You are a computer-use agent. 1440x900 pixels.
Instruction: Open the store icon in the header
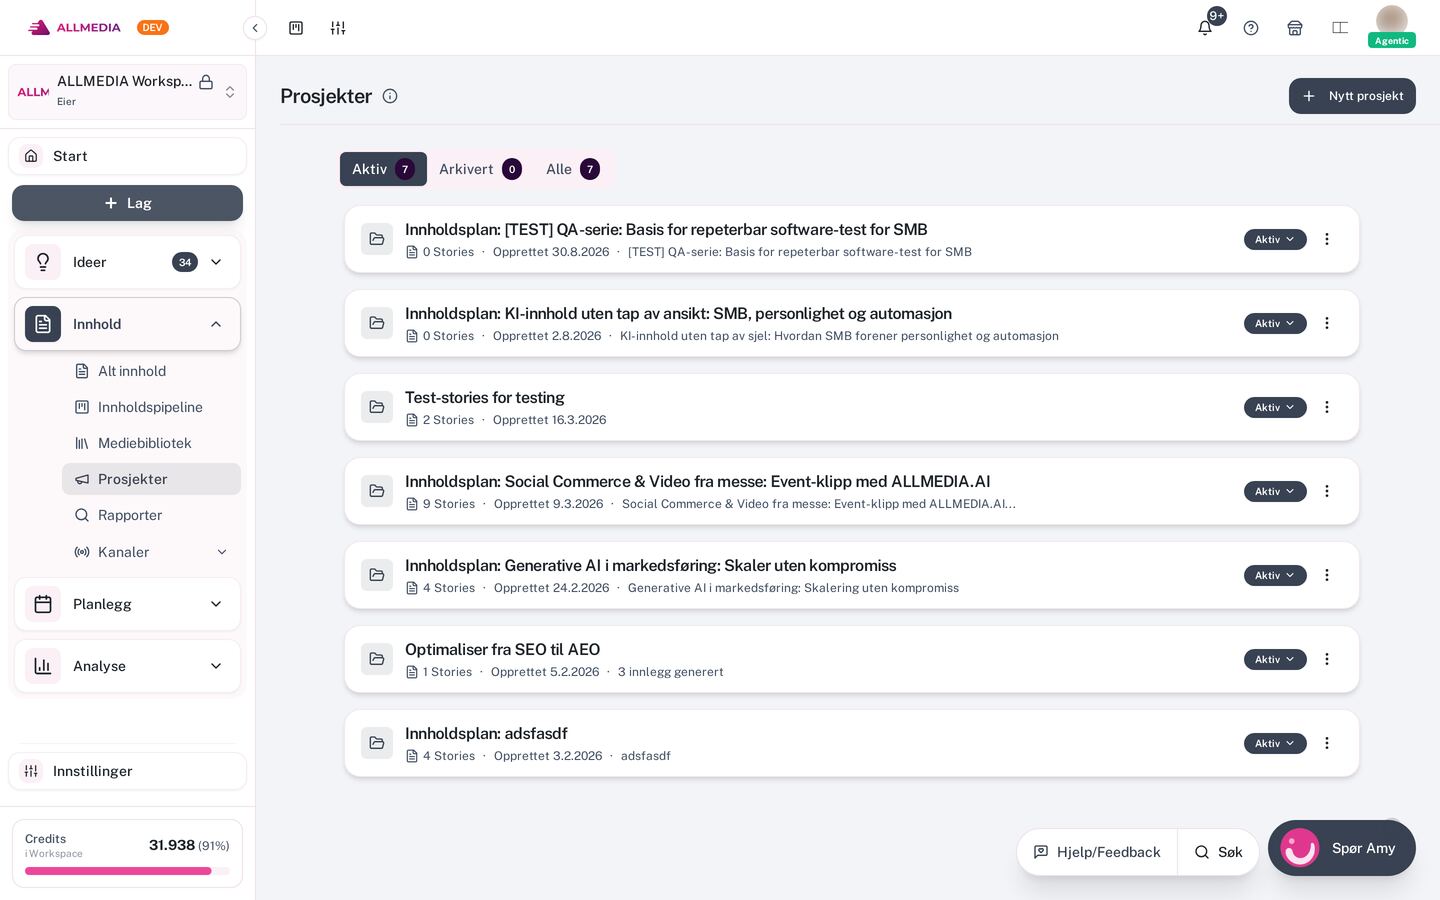(x=1295, y=28)
